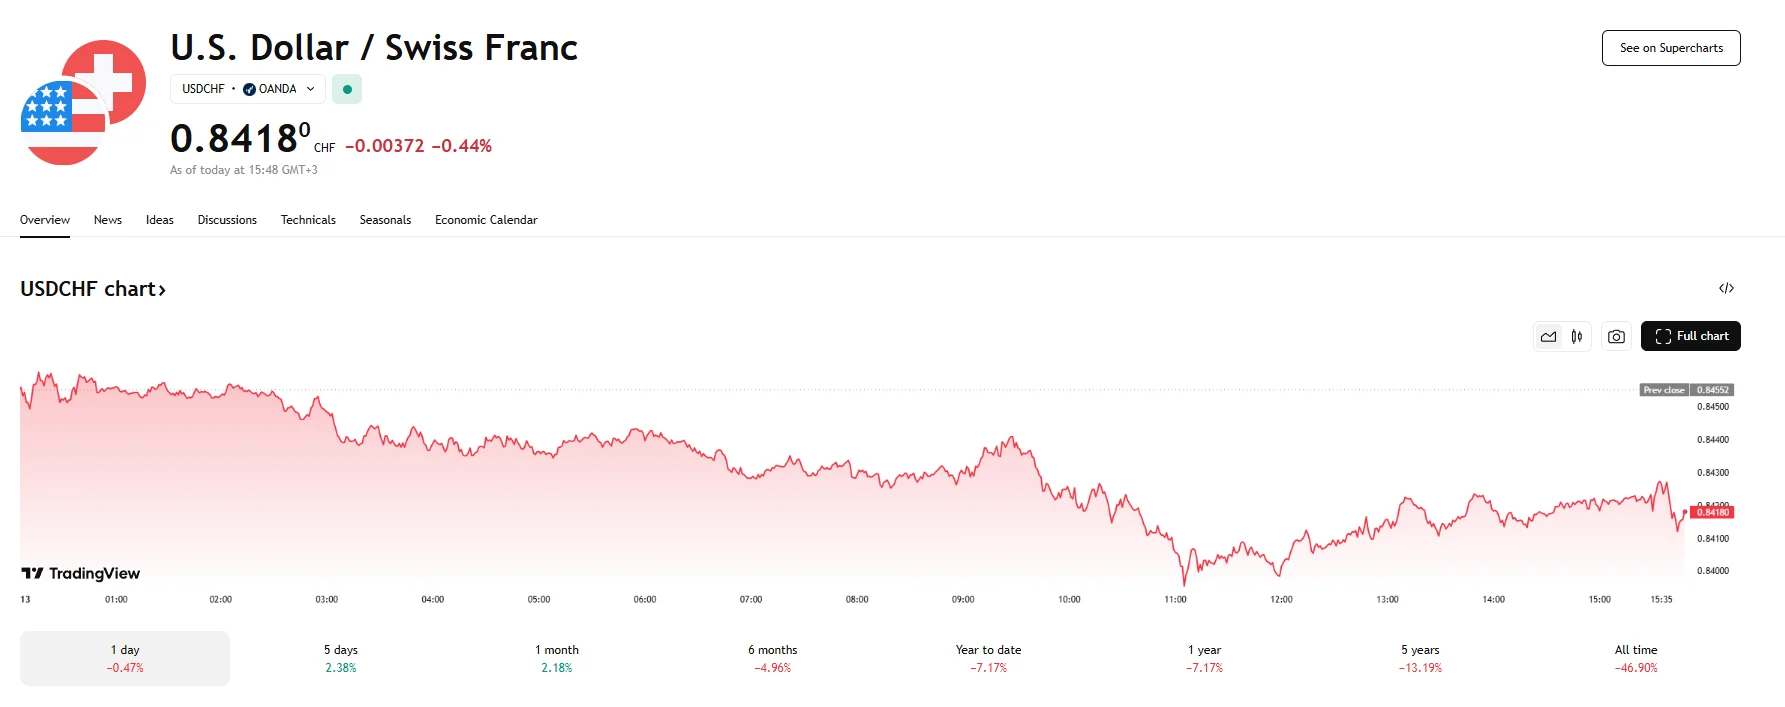1785x707 pixels.
Task: Select the 5 days time range
Action: [340, 658]
